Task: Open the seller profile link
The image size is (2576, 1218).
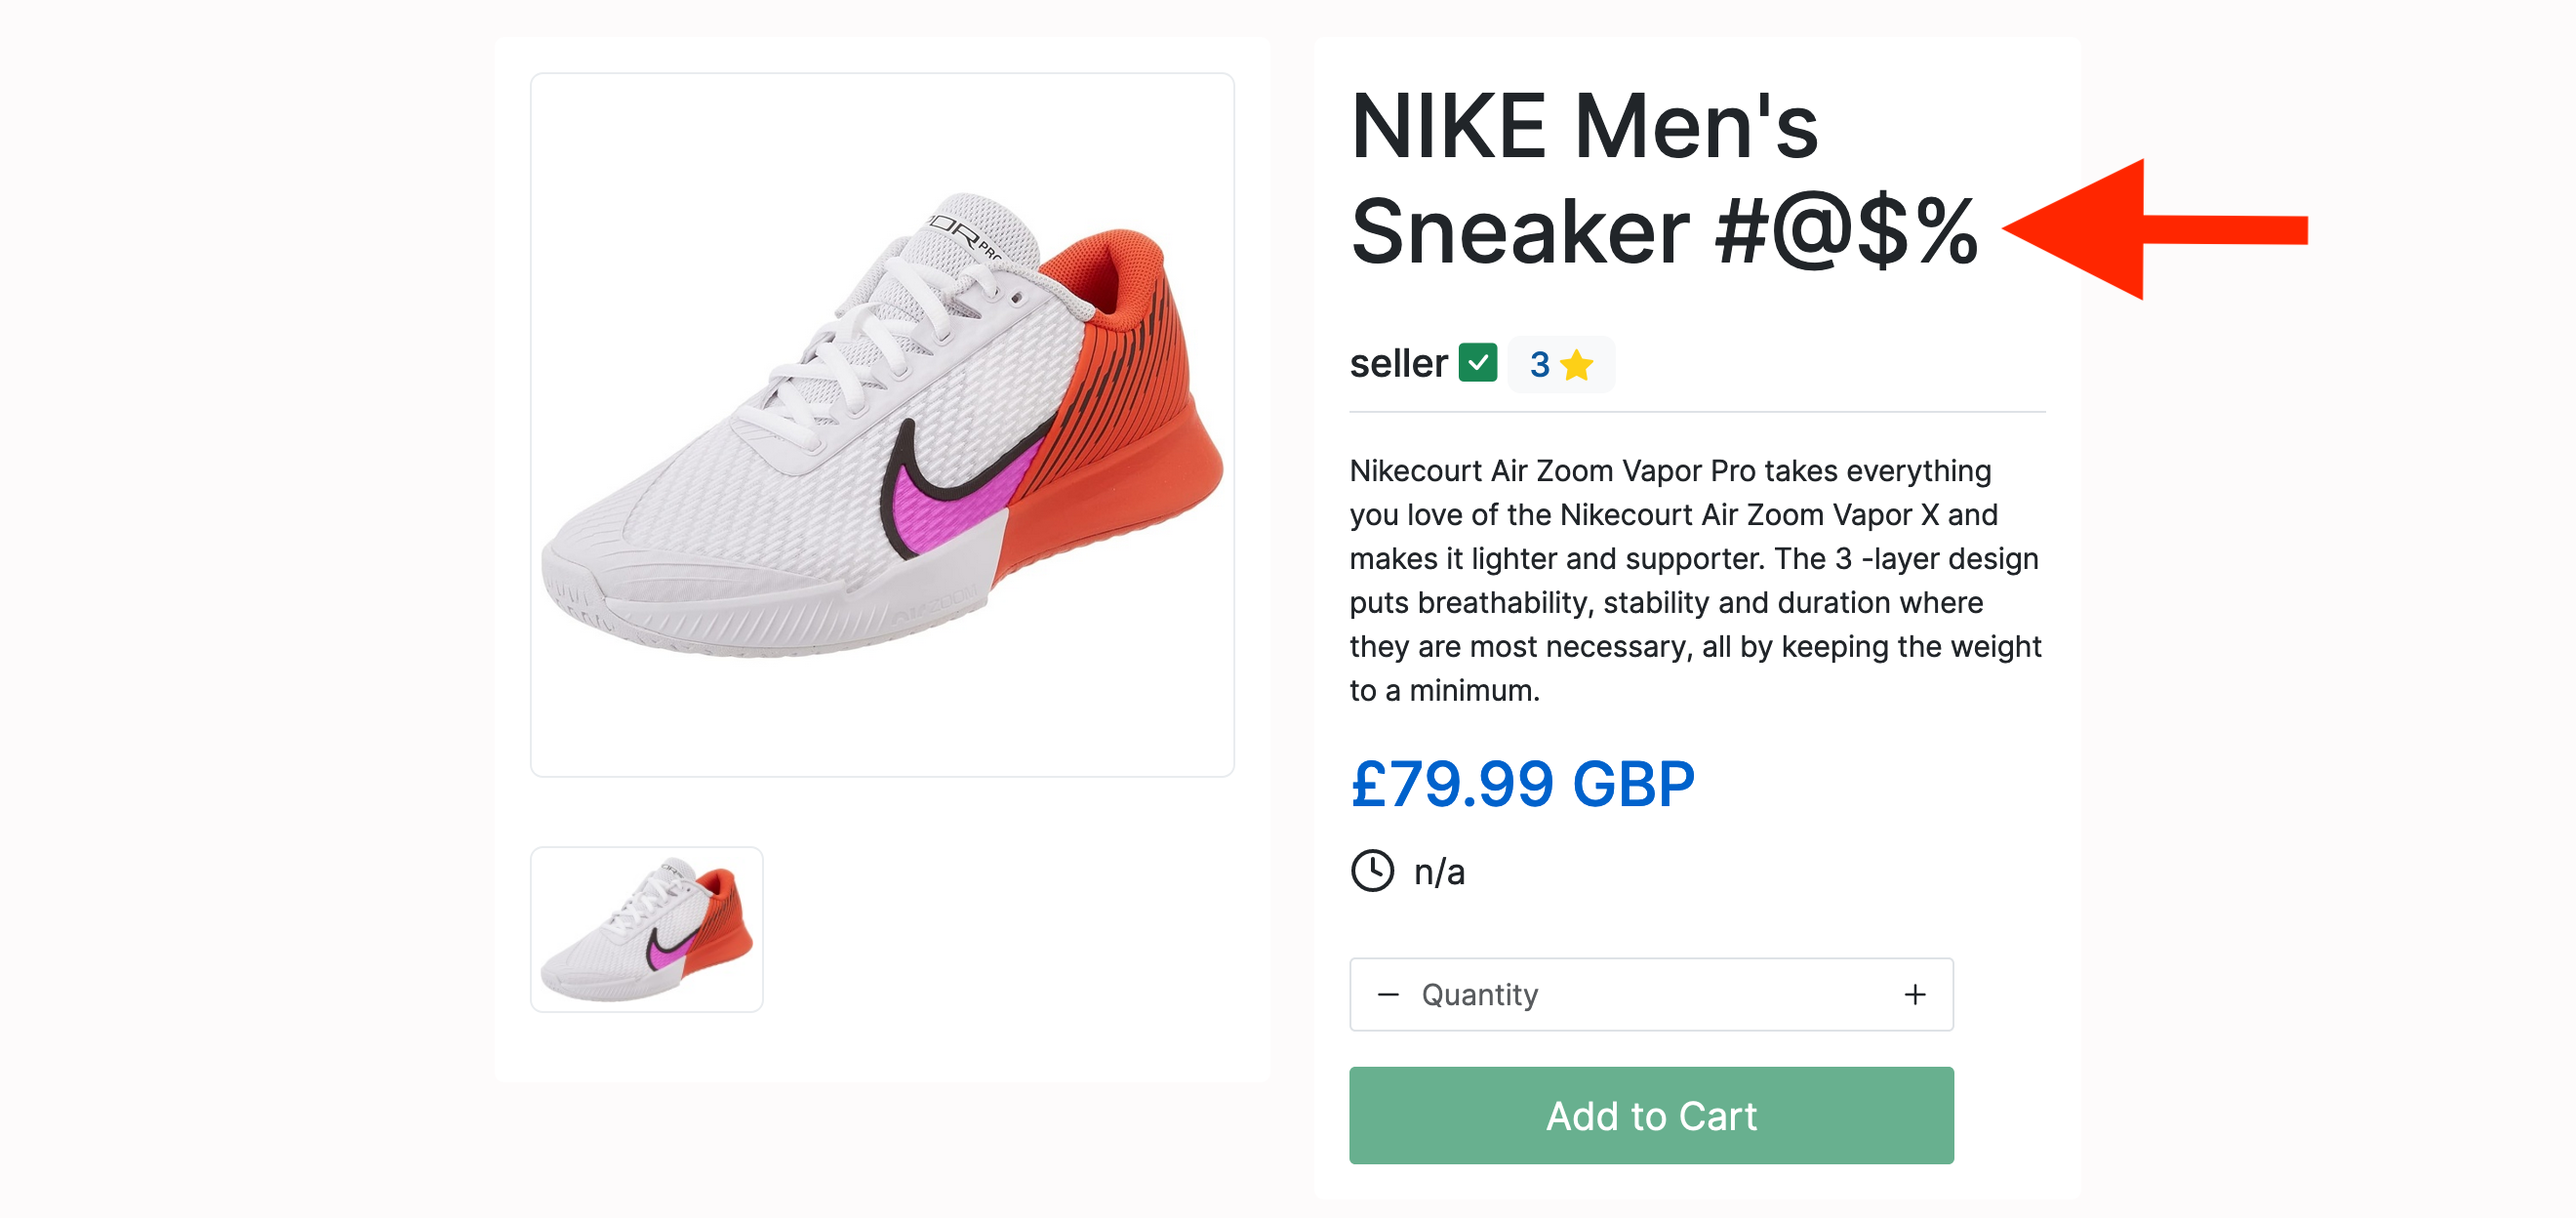Action: coord(1397,363)
